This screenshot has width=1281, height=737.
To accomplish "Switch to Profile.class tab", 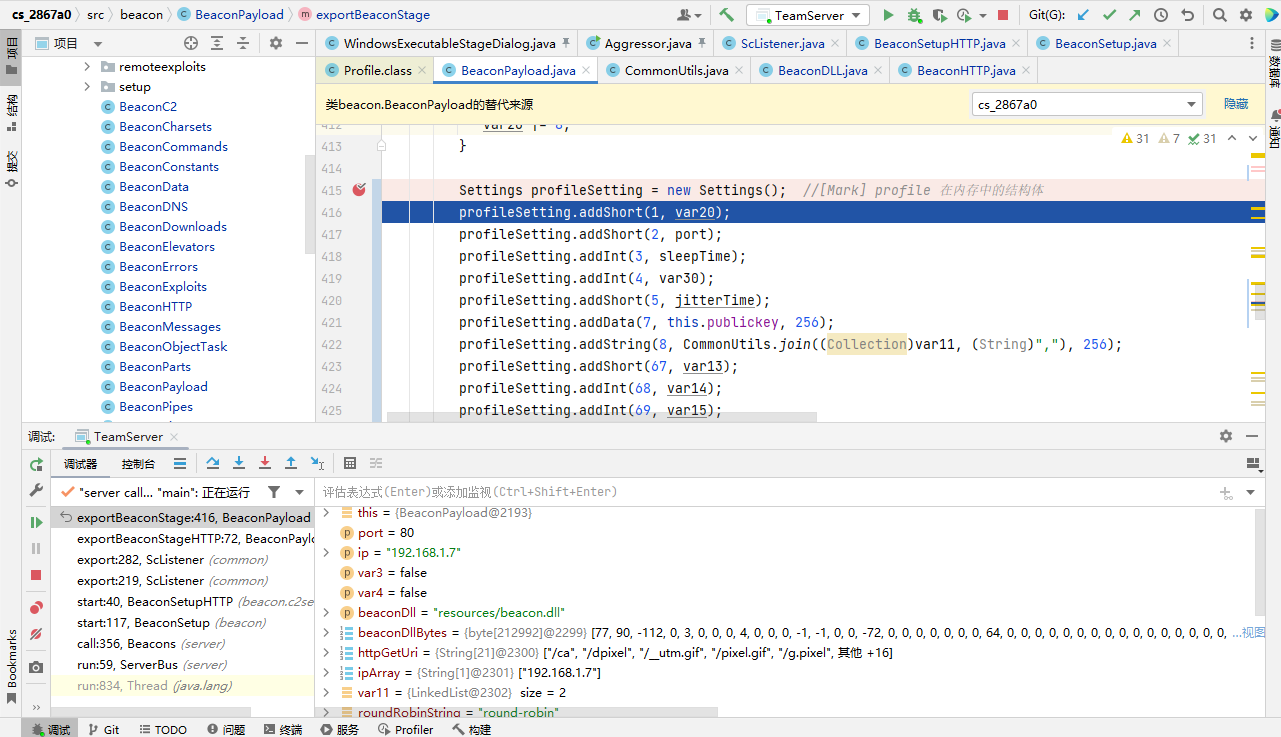I will pos(377,70).
